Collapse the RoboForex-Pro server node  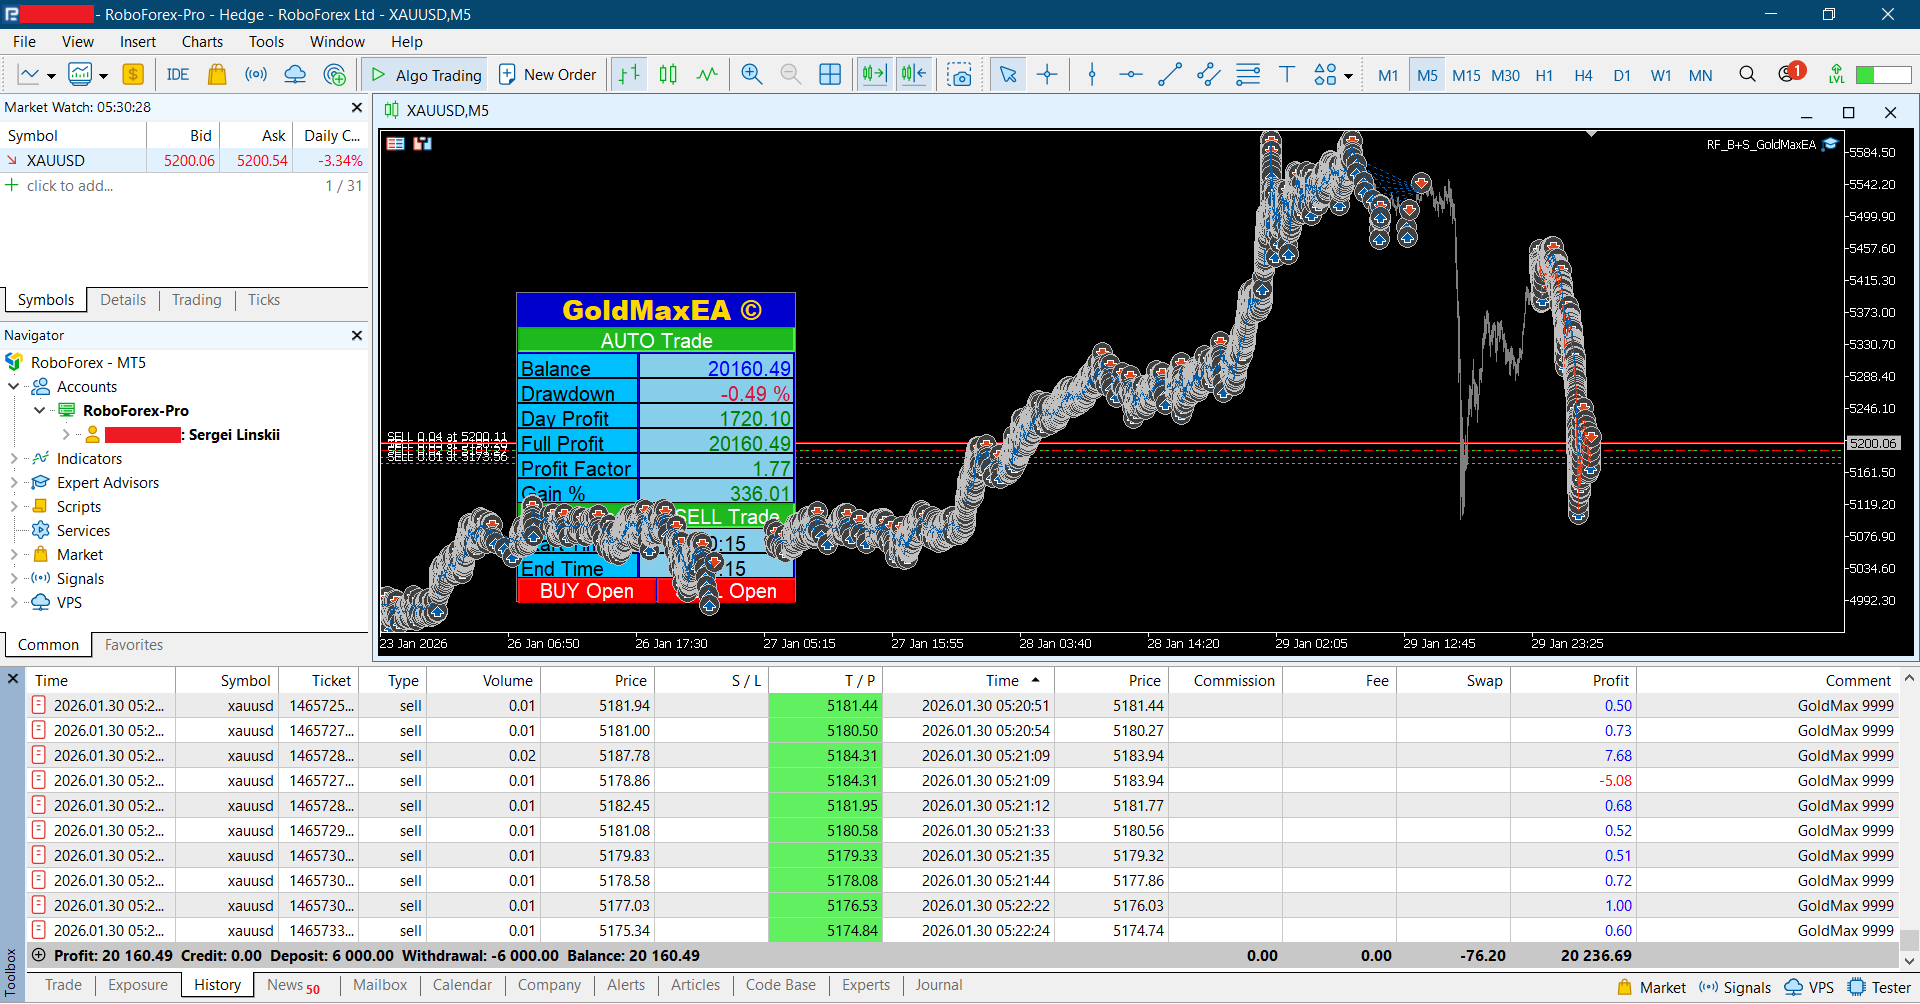(40, 410)
